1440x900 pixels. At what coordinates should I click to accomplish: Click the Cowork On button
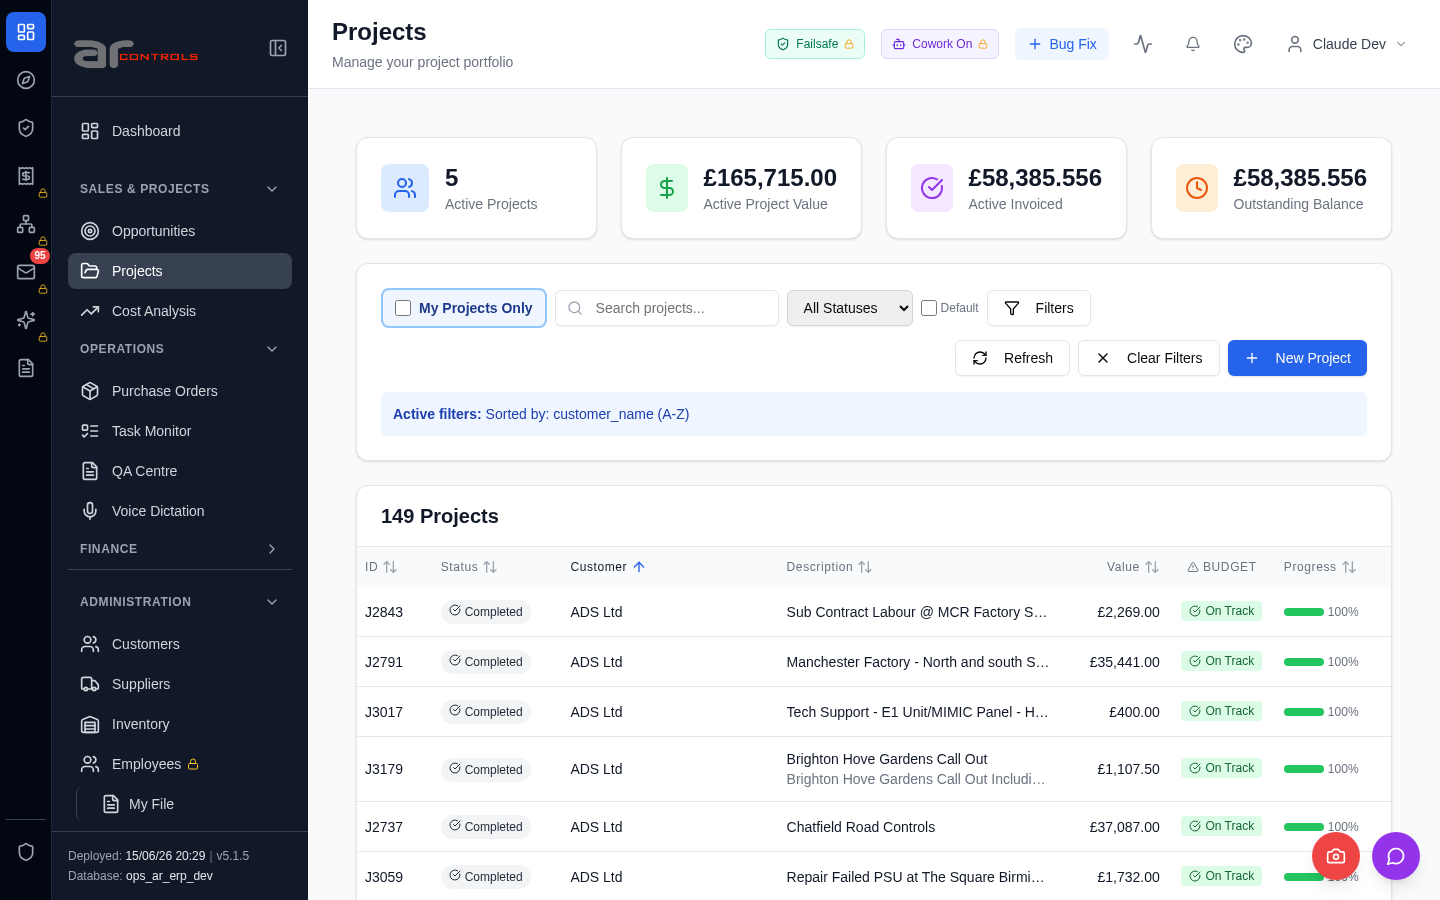click(940, 44)
